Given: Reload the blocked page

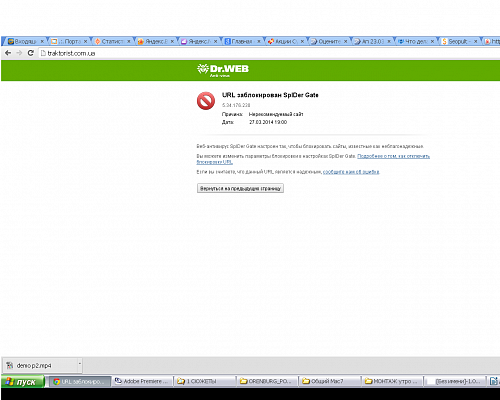Looking at the screenshot, I should [x=31, y=53].
